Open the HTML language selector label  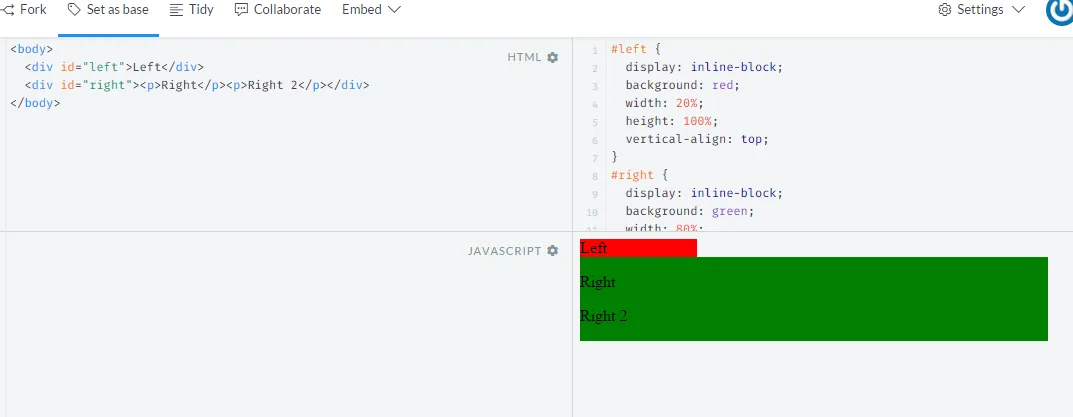(x=524, y=58)
